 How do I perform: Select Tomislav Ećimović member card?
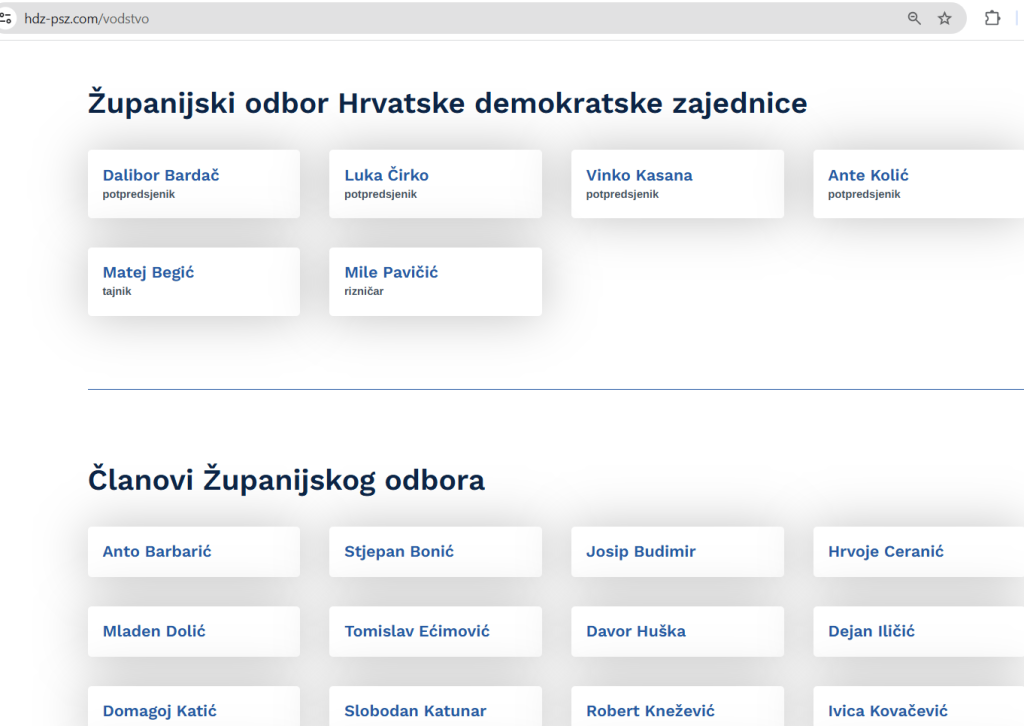[436, 631]
